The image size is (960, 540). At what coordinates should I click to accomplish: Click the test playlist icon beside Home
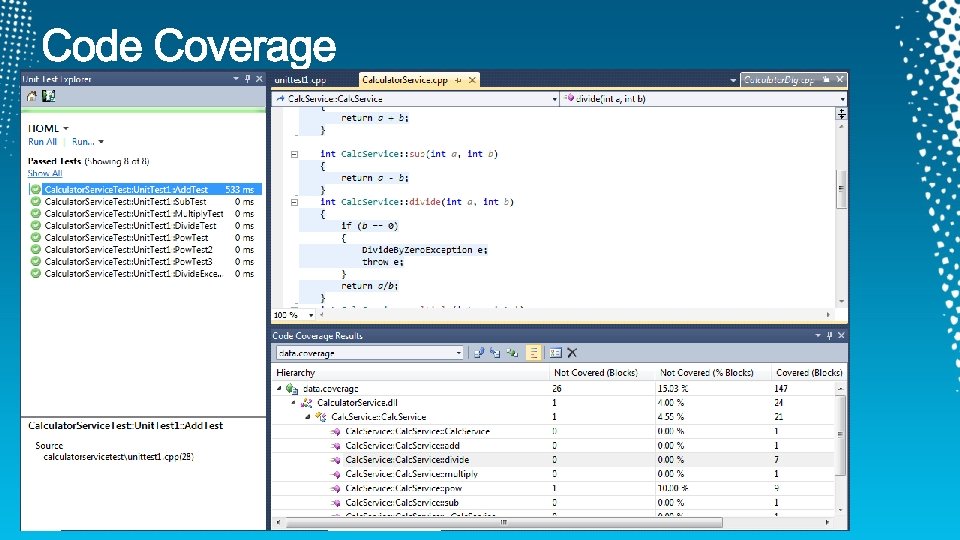pyautogui.click(x=48, y=96)
